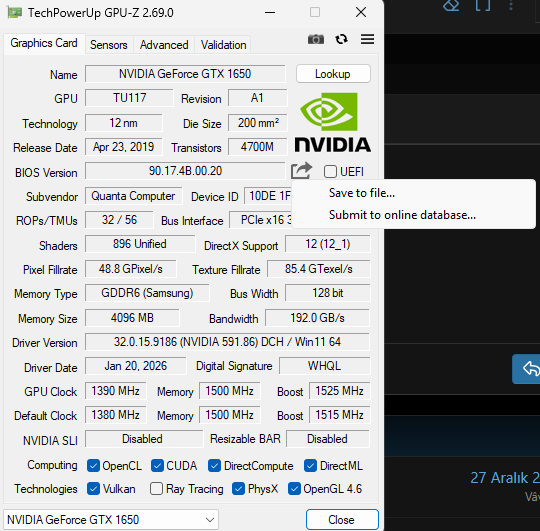The image size is (540, 531).
Task: Click the BIOS Version field 90.17.4B.00.20
Action: click(x=185, y=171)
